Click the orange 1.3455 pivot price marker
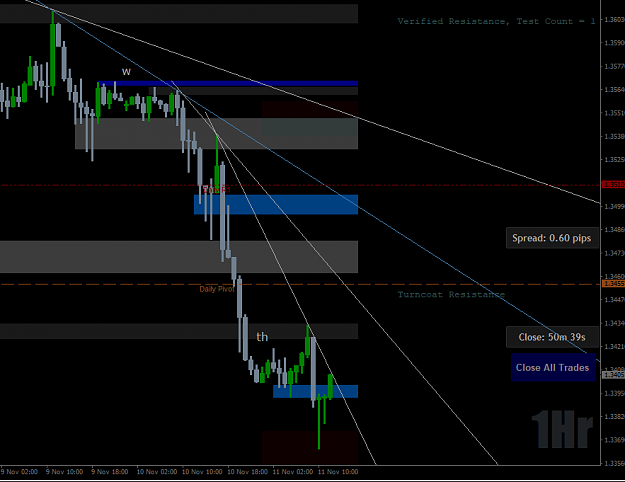625x482 pixels. pyautogui.click(x=613, y=283)
